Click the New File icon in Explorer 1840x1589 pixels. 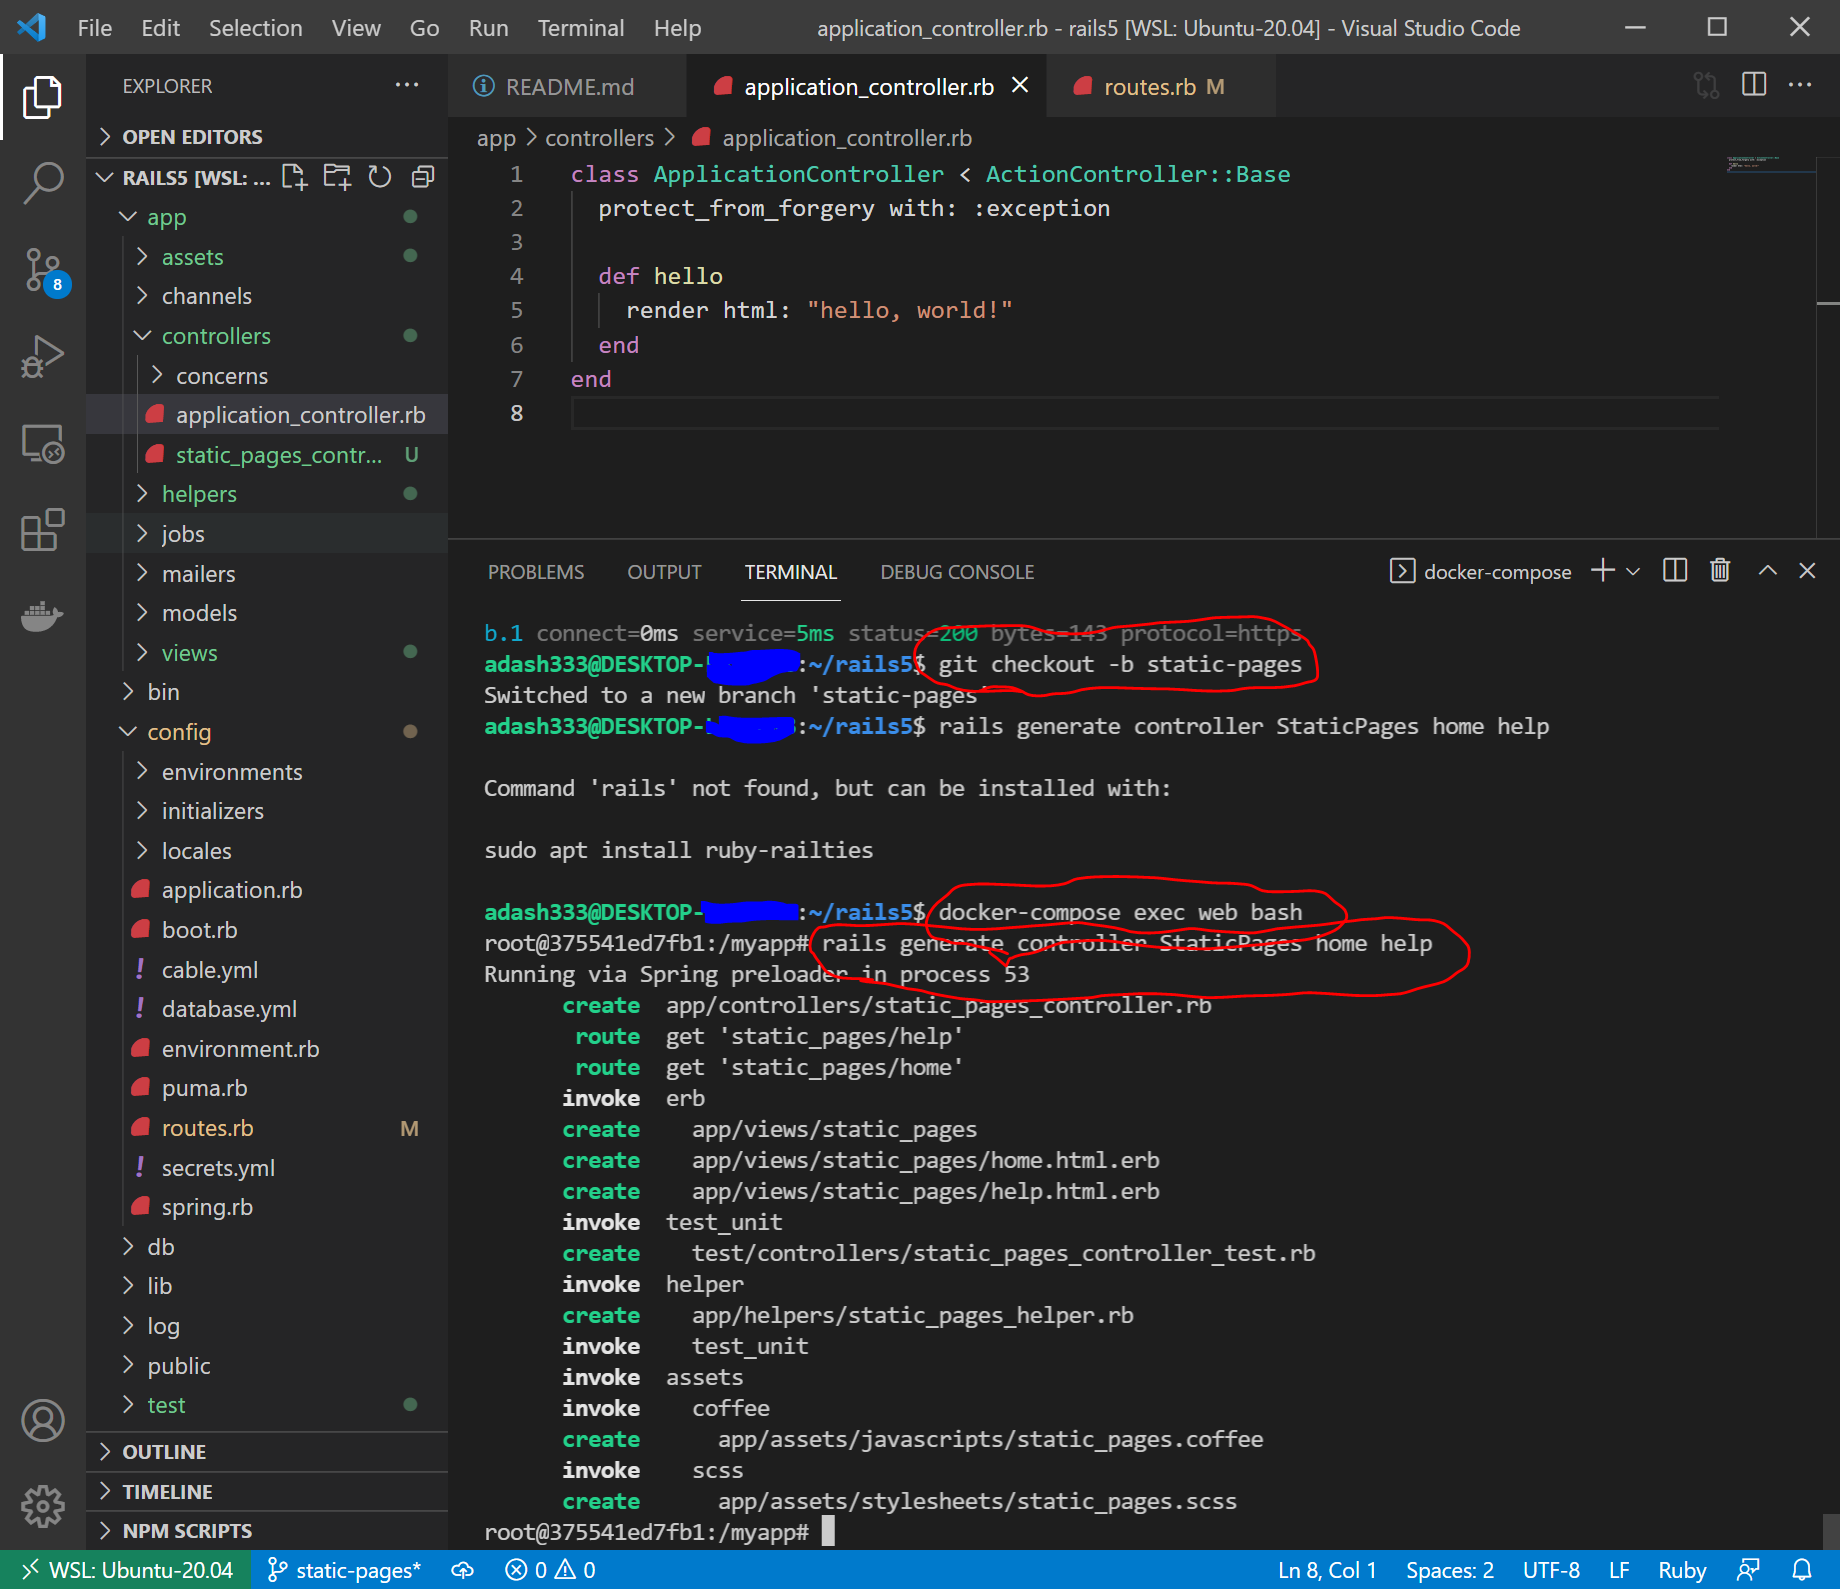point(294,177)
